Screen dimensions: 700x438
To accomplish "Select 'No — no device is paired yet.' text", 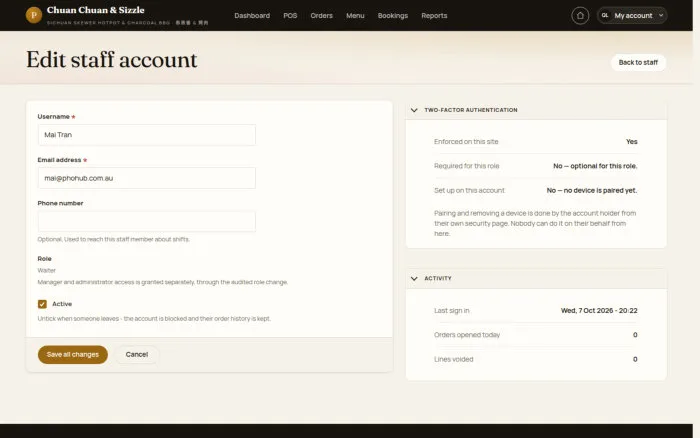I will coord(592,190).
